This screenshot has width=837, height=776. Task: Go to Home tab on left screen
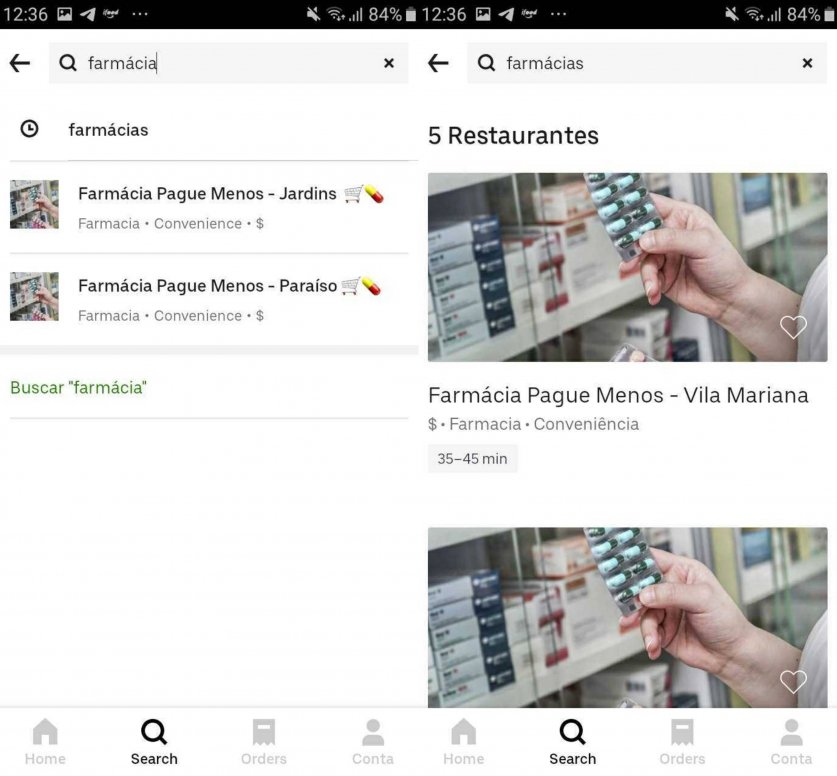coord(45,742)
